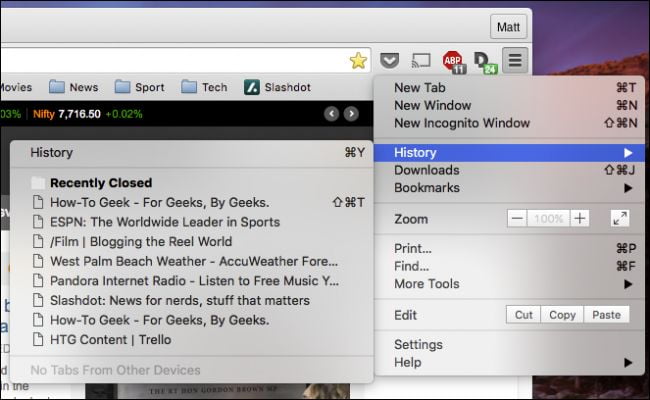Open the Pocket extension icon
The width and height of the screenshot is (650, 400).
tap(389, 61)
